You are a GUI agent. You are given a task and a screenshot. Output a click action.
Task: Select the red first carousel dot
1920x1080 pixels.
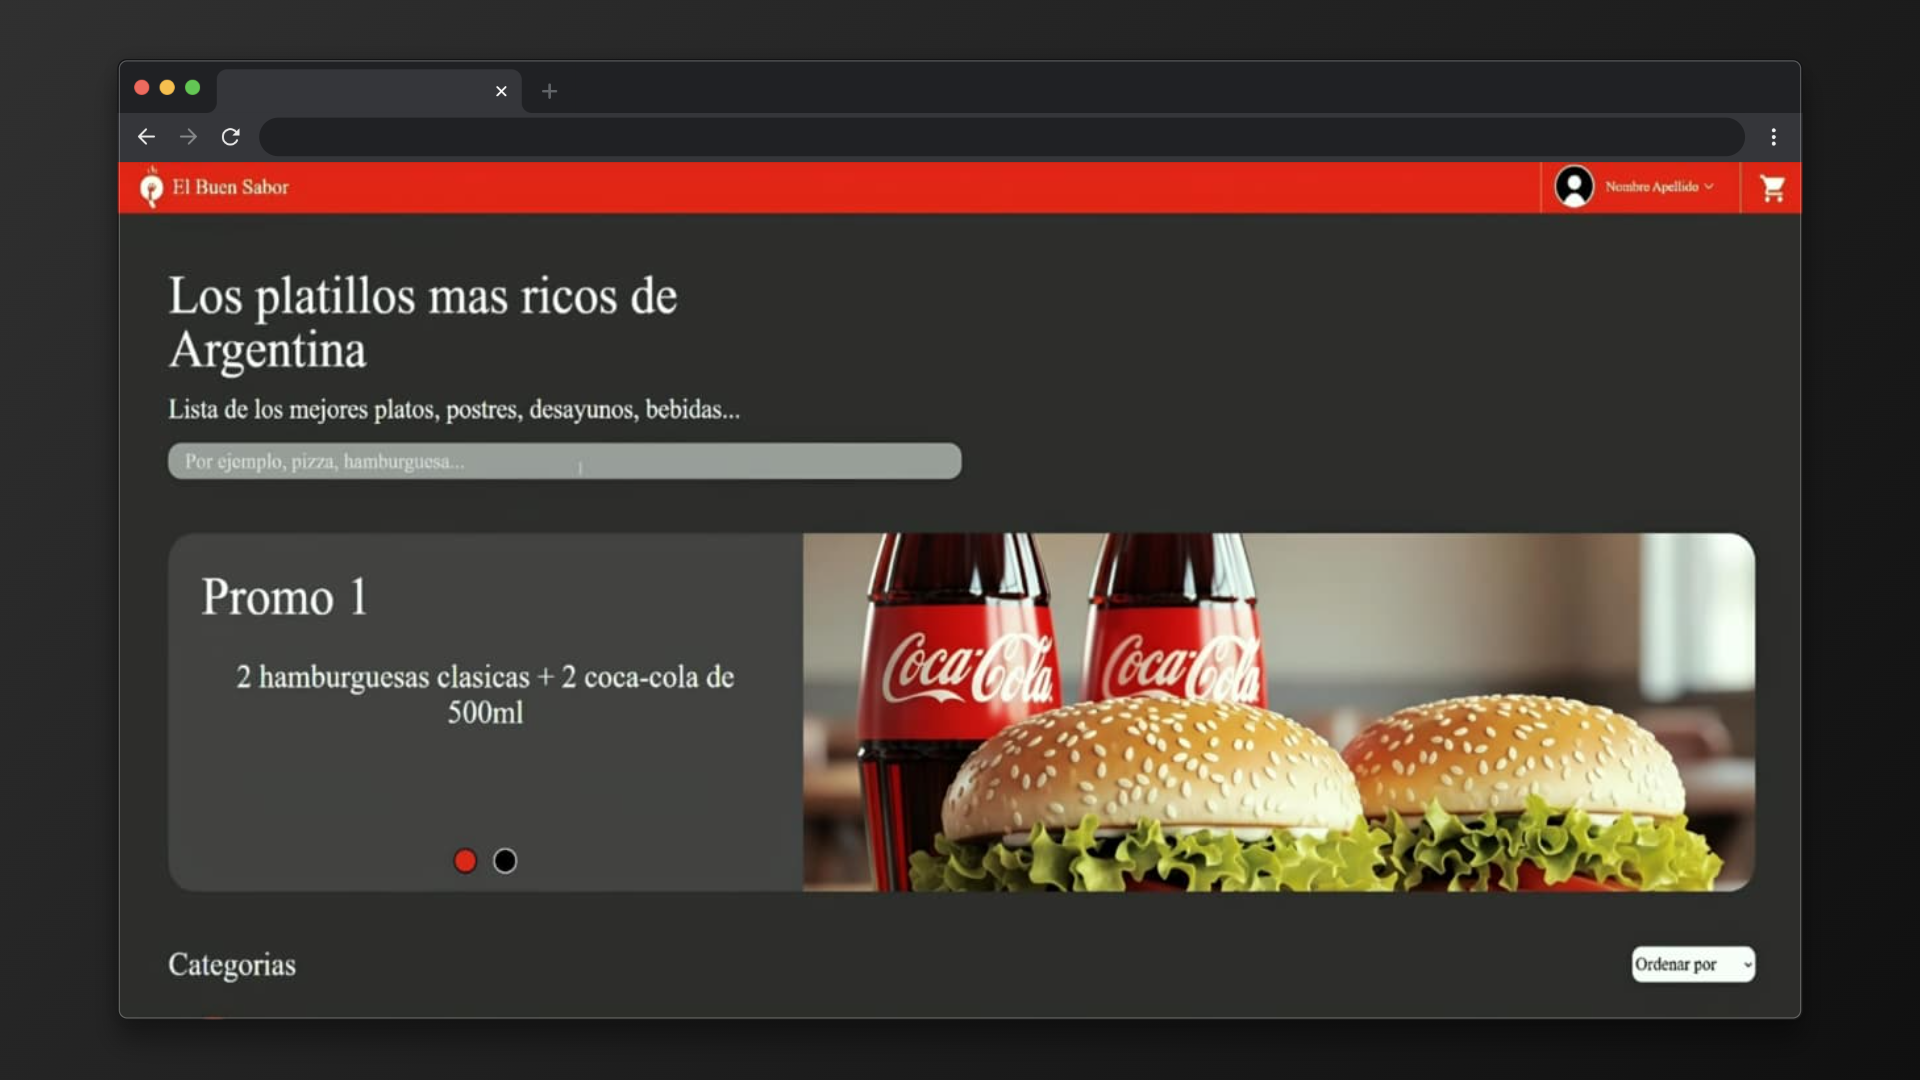pos(465,861)
